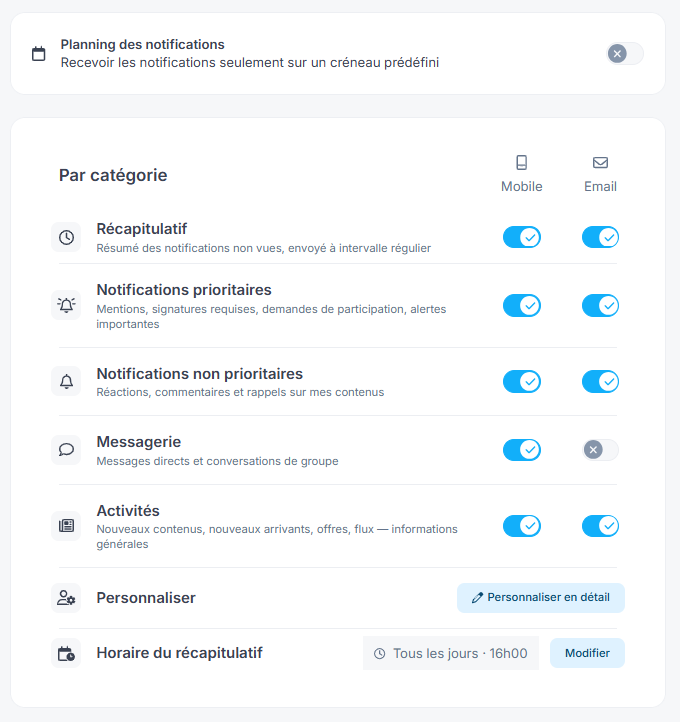Click the clock icon next to Récapitulatif
Viewport: 680px width, 722px height.
[x=66, y=238]
